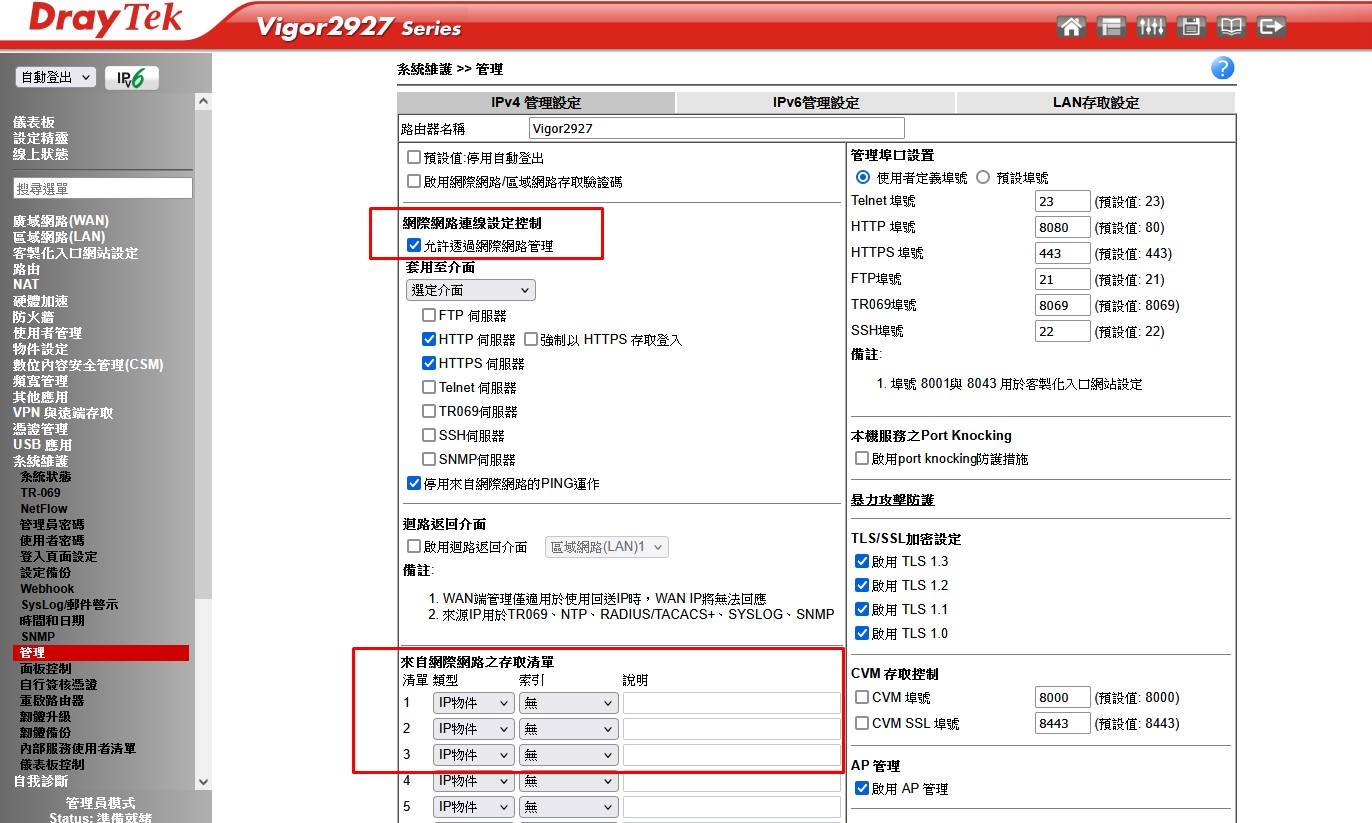This screenshot has height=823, width=1372.
Task: Click the logout arrow icon
Action: click(x=1271, y=27)
